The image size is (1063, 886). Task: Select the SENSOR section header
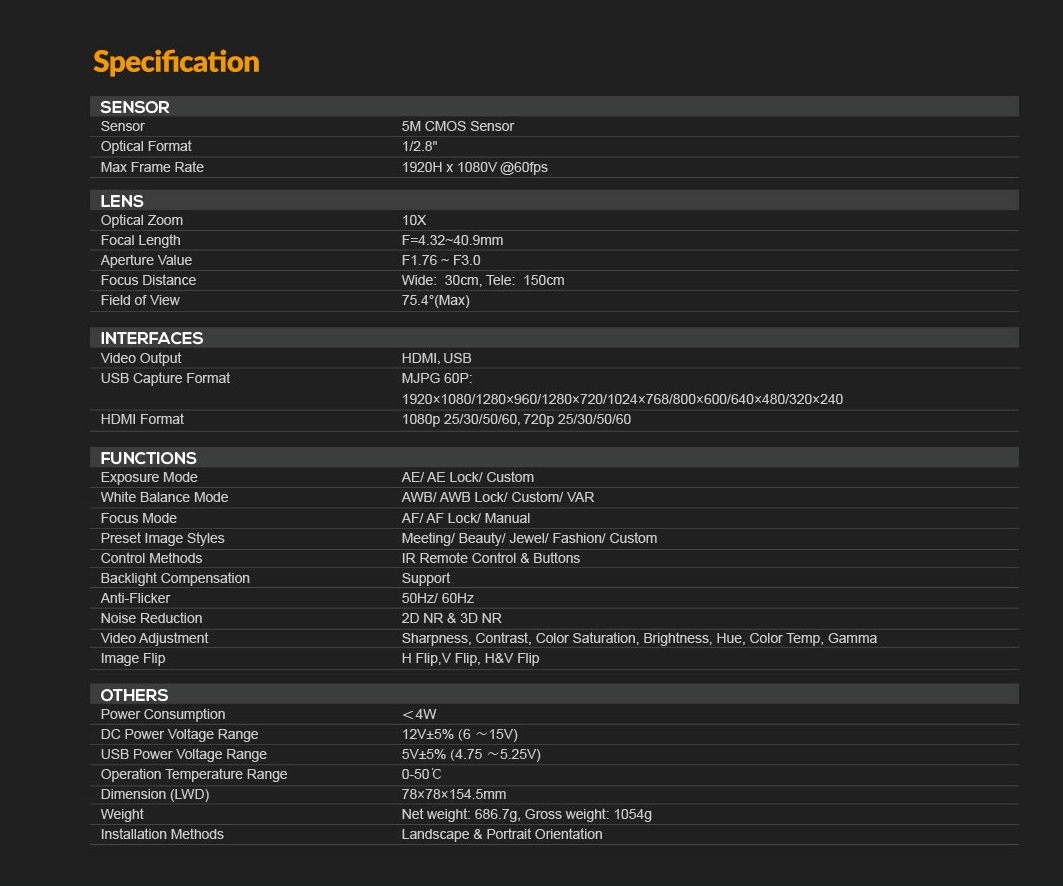135,107
